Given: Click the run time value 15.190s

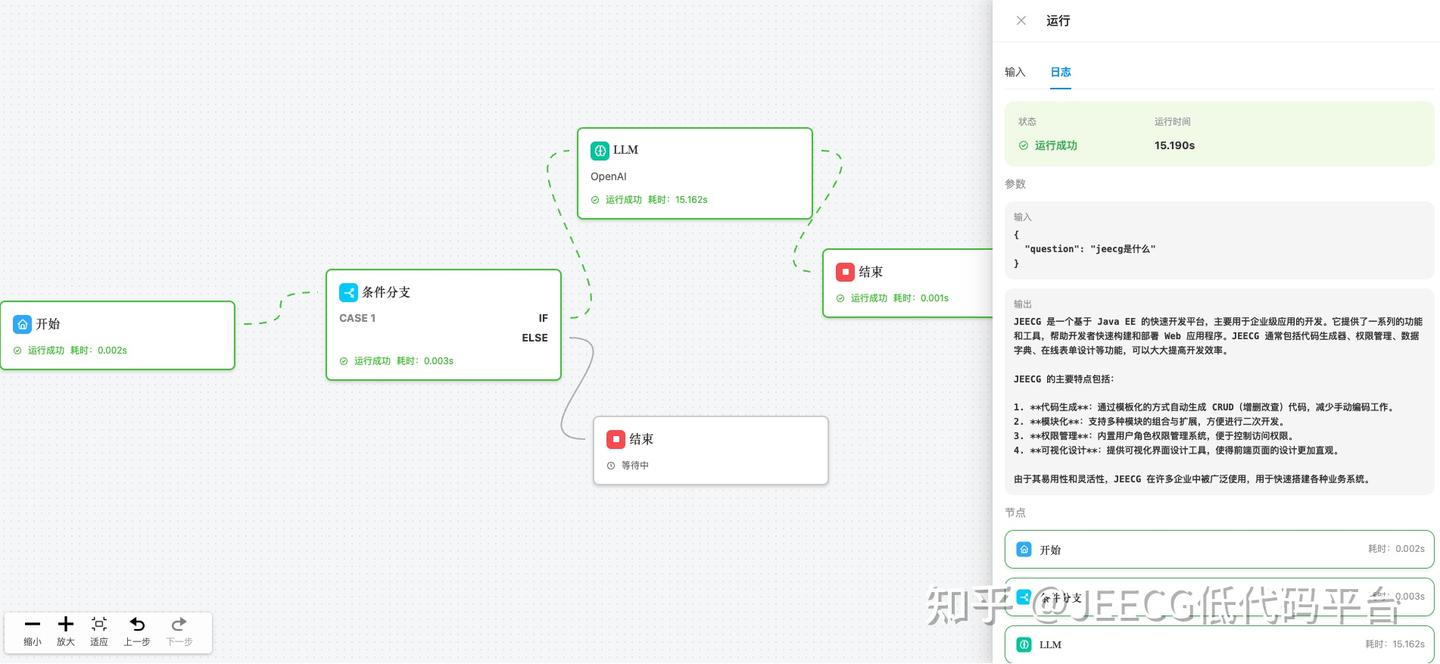Looking at the screenshot, I should coord(1174,145).
